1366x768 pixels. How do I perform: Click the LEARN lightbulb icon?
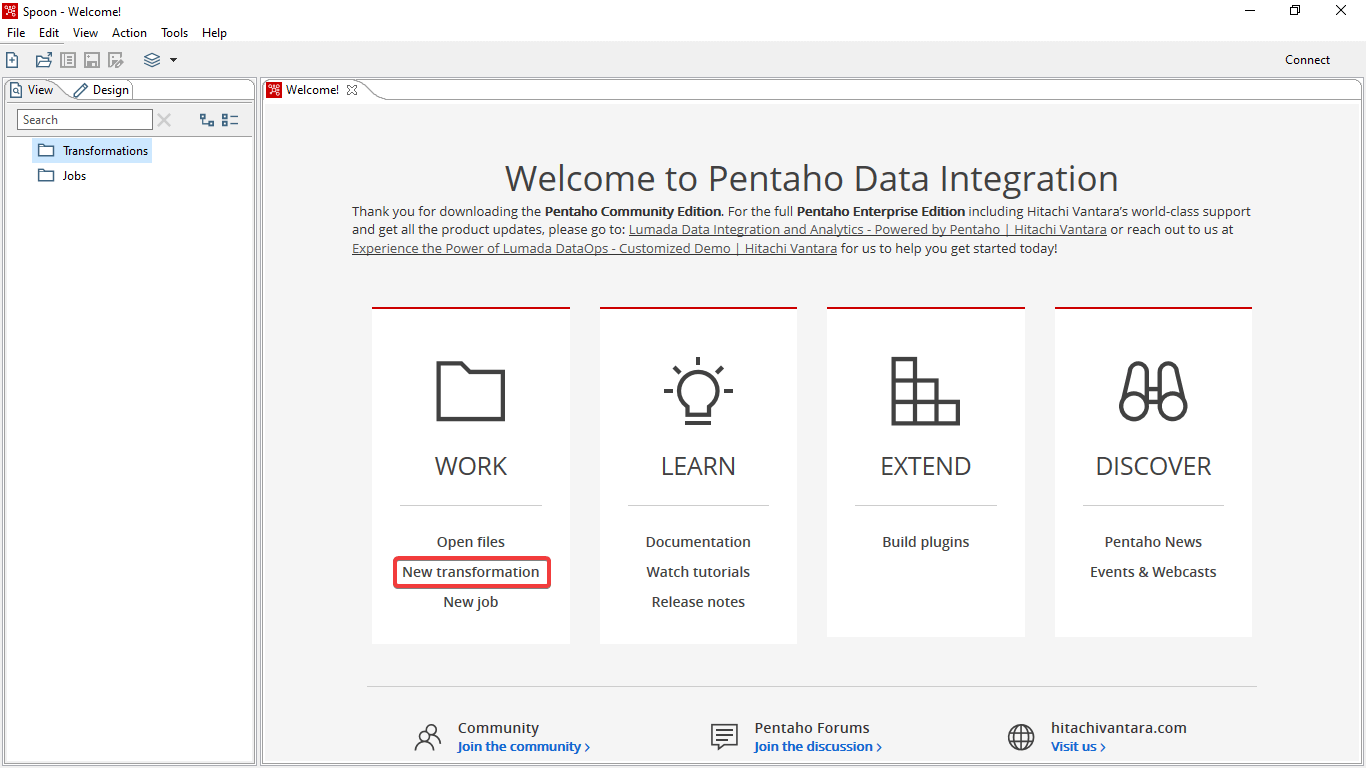[698, 391]
